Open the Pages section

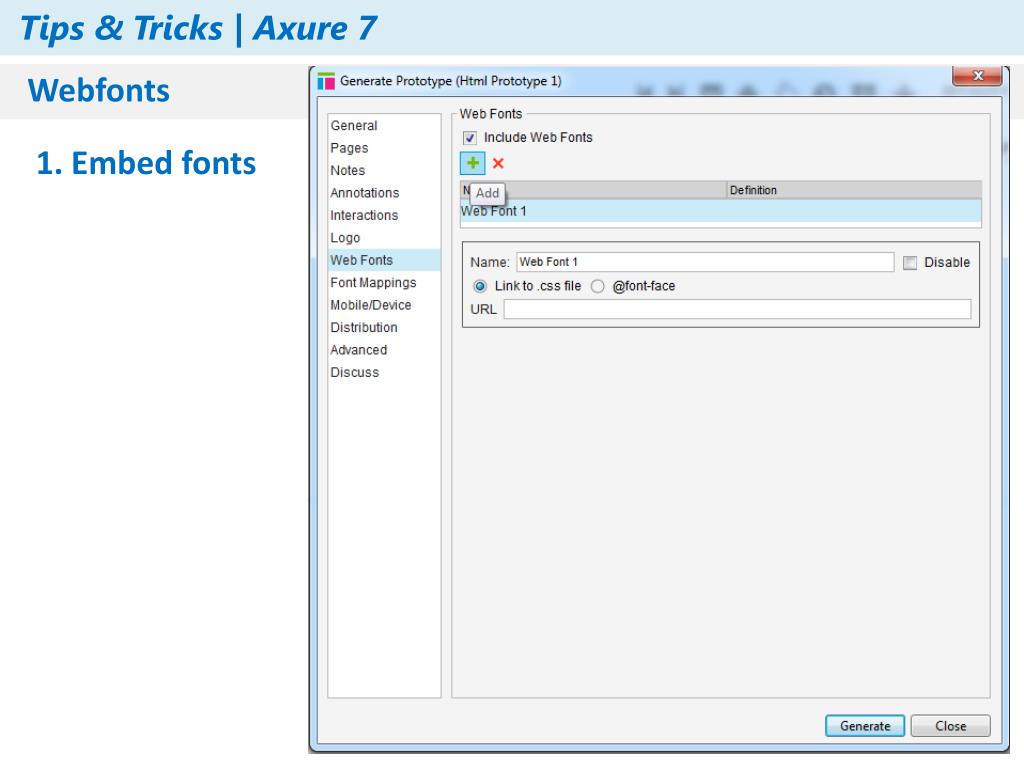(384, 148)
